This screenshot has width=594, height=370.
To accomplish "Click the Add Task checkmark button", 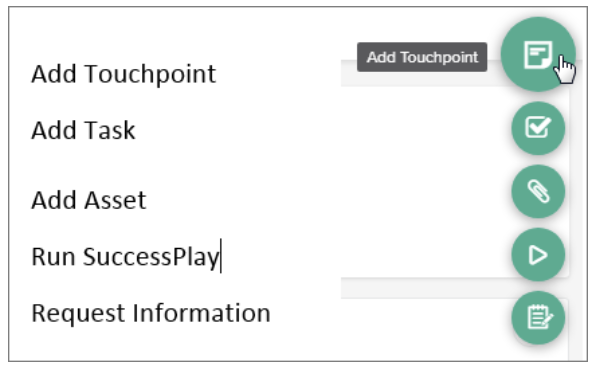I will [x=538, y=128].
